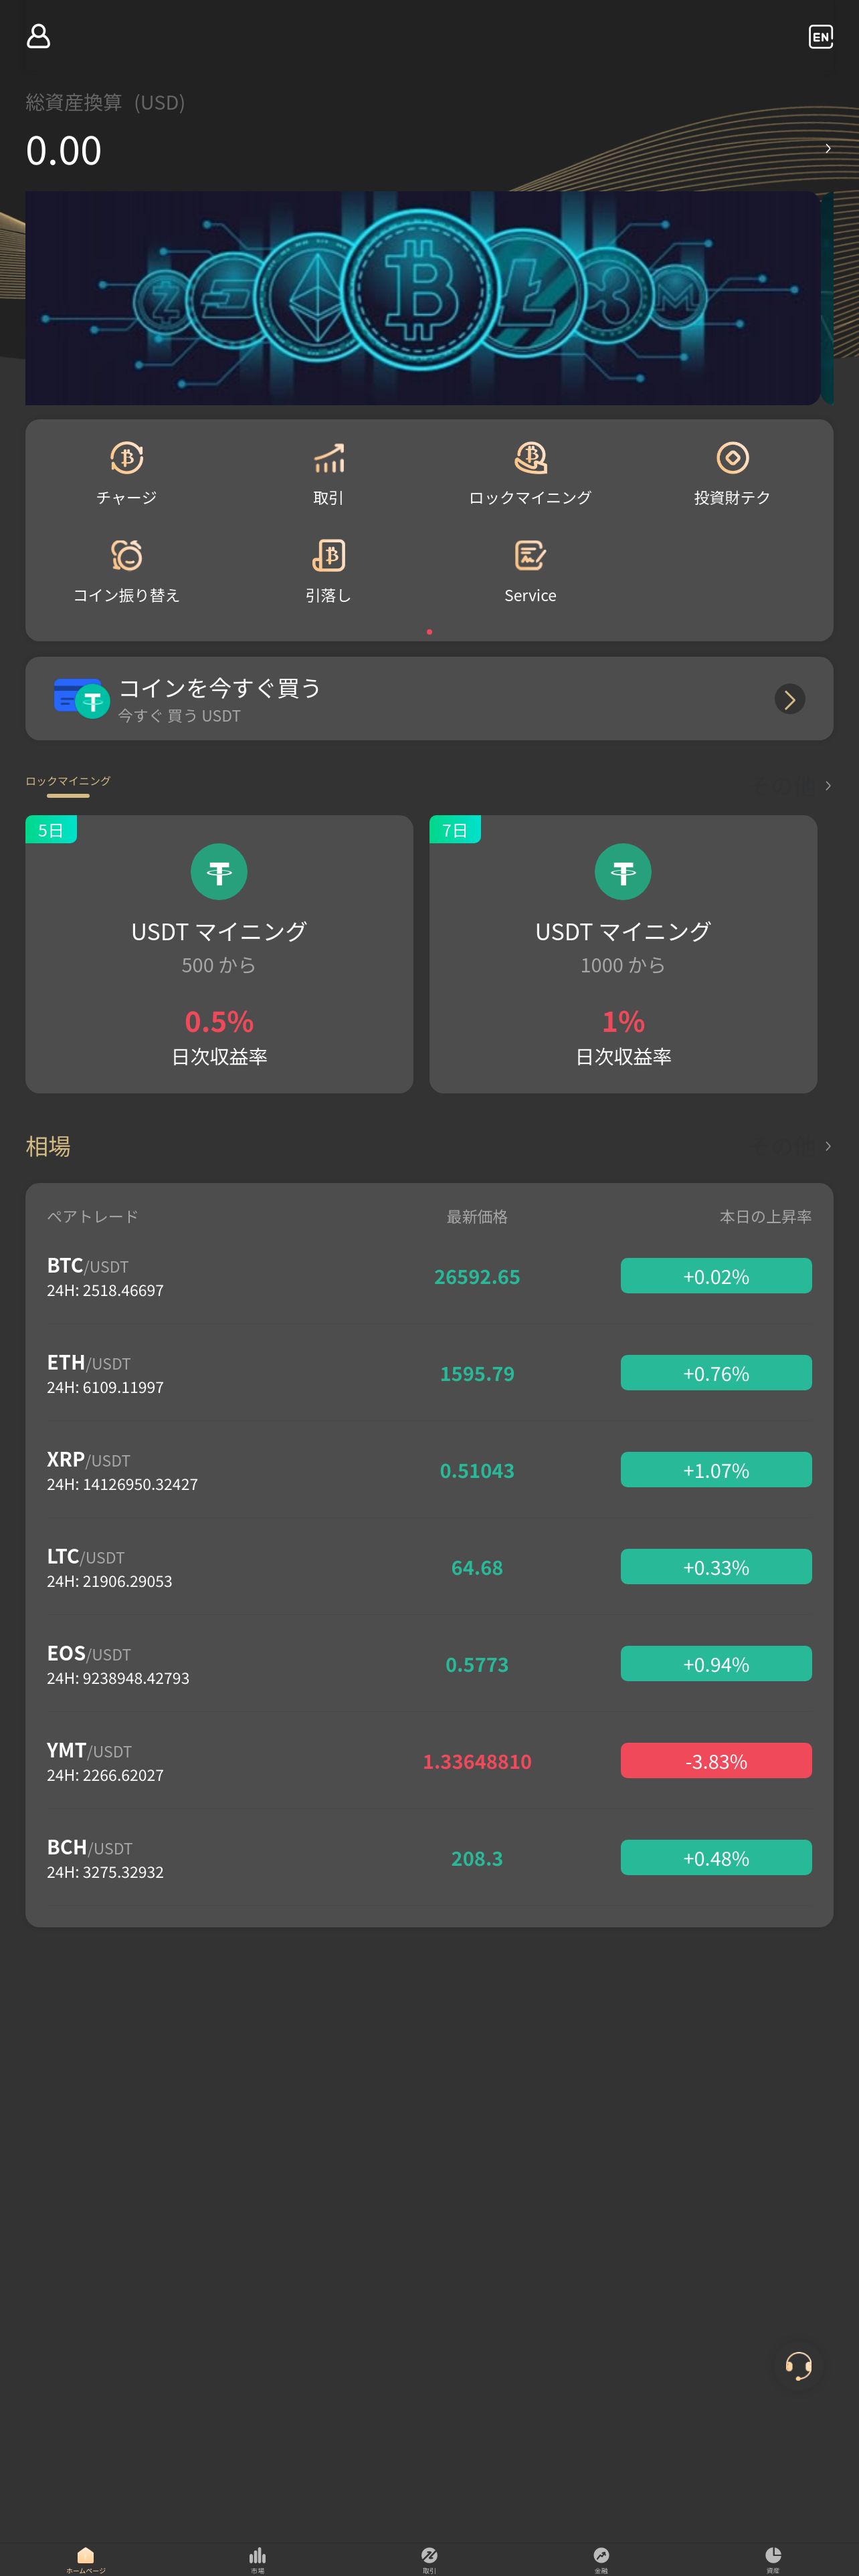Click the customer support headset icon
Viewport: 859px width, 2576px height.
pyautogui.click(x=798, y=2365)
